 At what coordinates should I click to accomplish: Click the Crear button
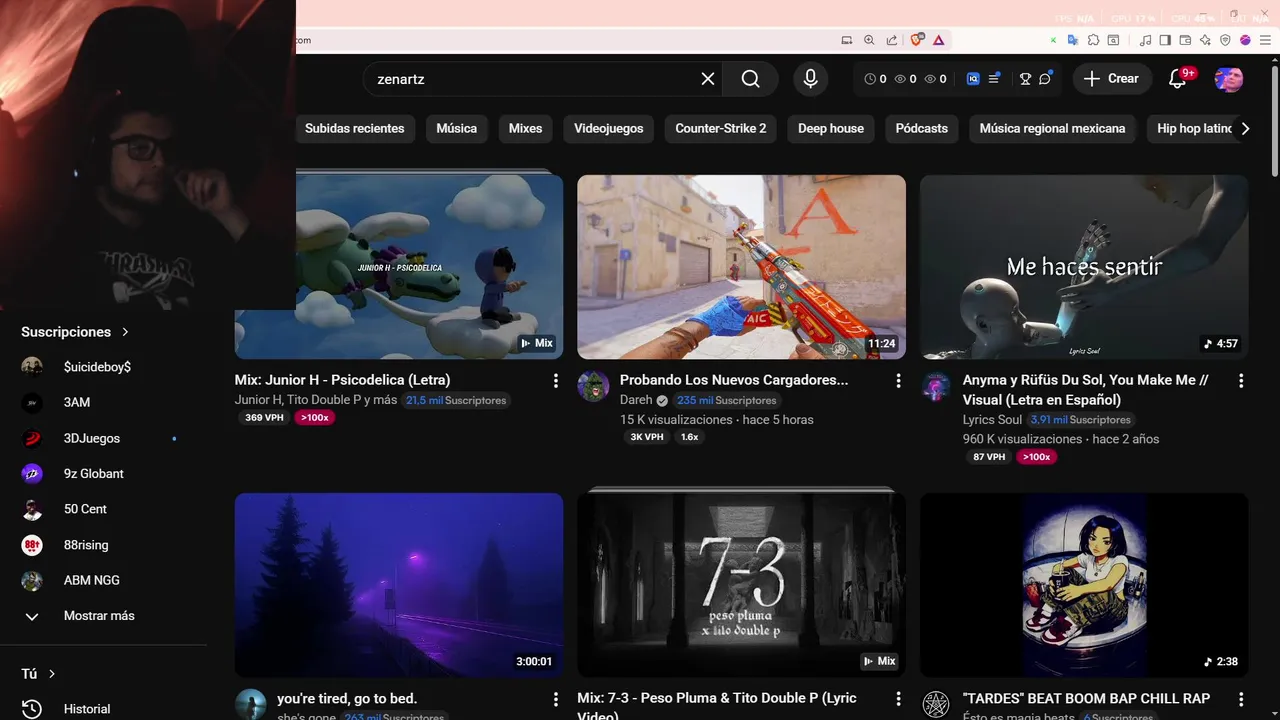tap(1111, 79)
